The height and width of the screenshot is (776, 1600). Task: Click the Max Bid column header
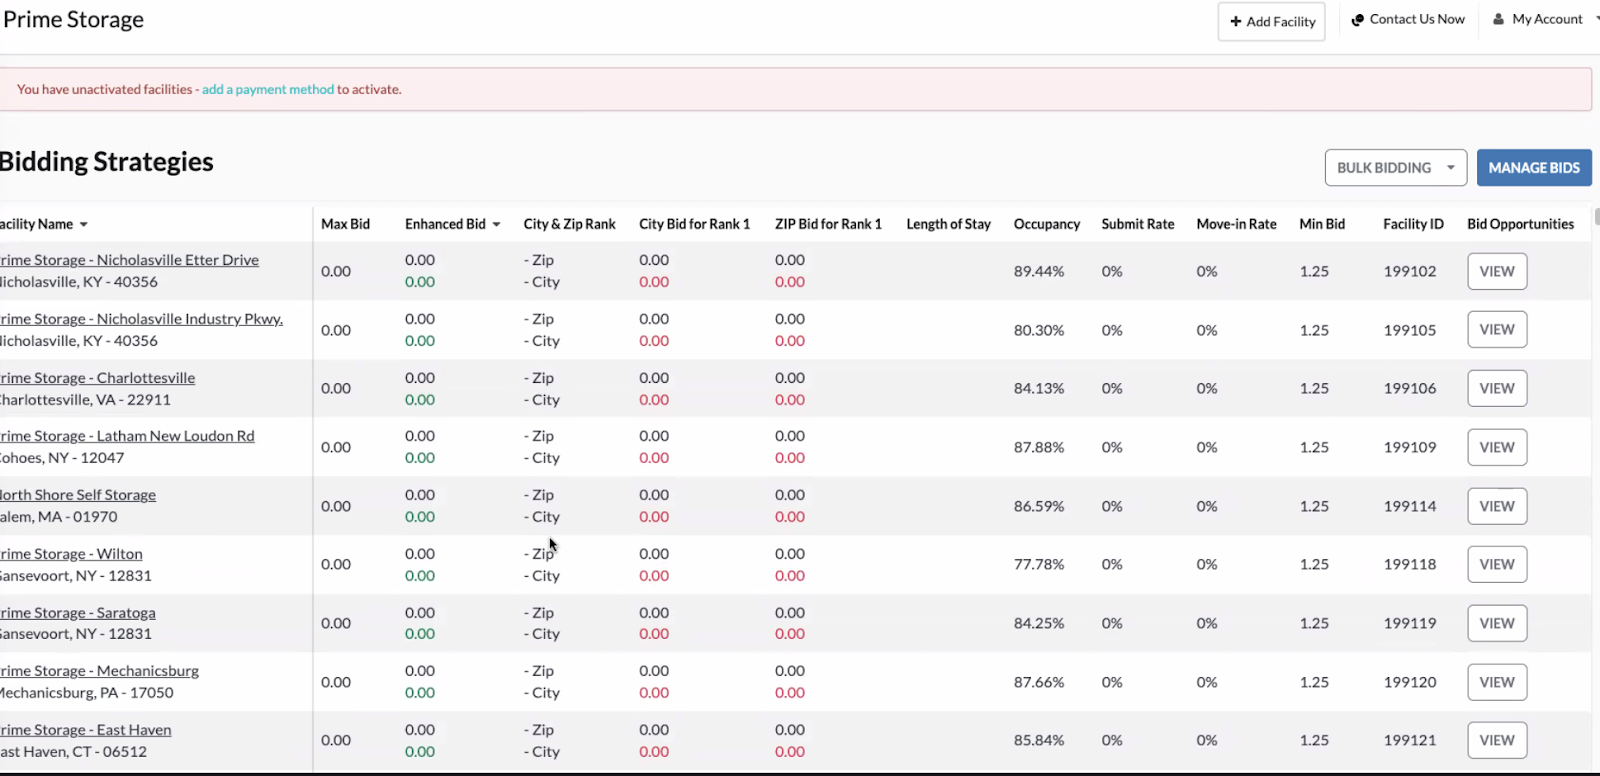pos(345,224)
